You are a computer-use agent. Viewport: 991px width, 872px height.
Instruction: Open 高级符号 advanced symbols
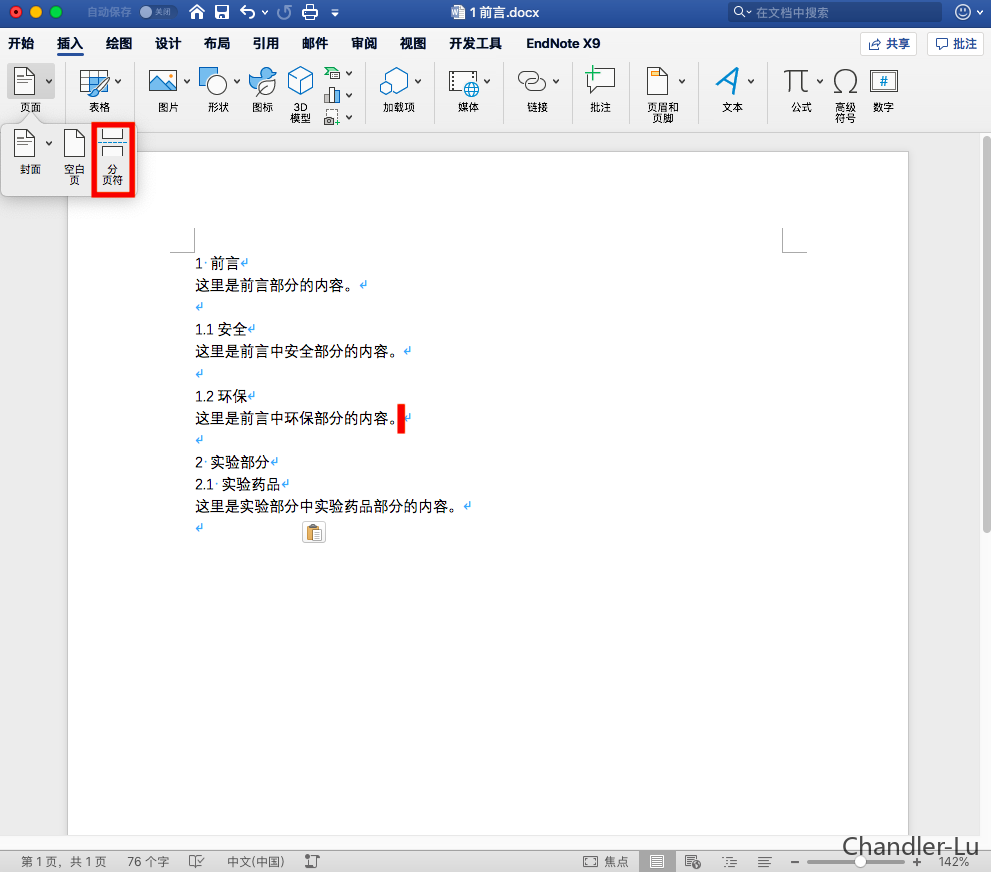[845, 94]
